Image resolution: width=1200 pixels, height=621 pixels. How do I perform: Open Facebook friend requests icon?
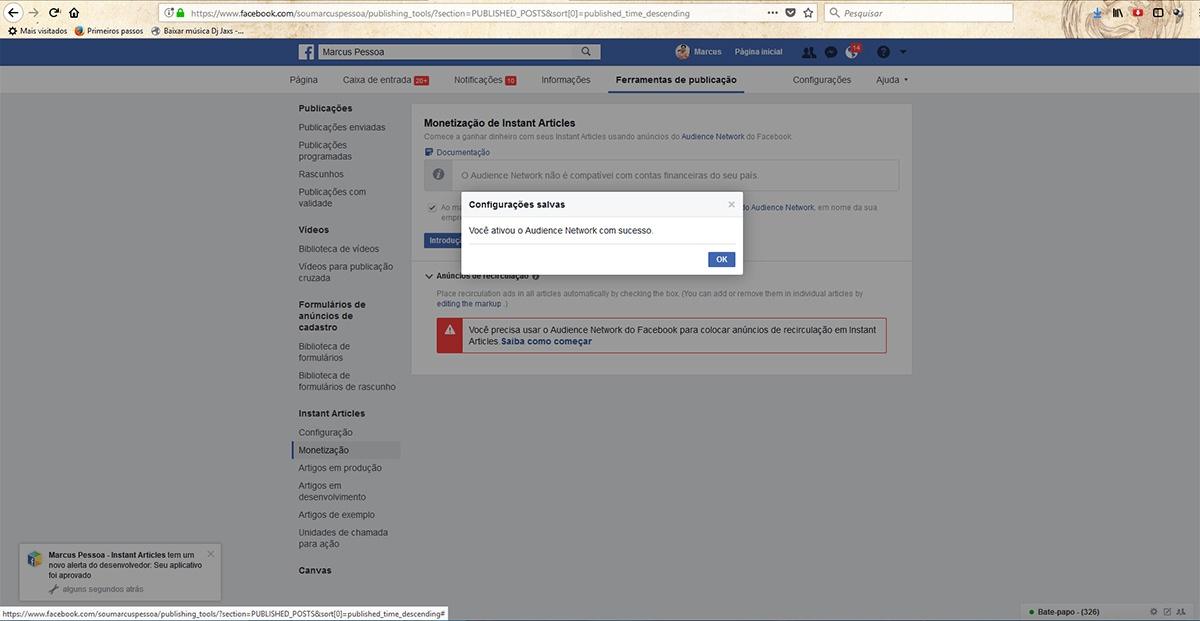point(809,52)
